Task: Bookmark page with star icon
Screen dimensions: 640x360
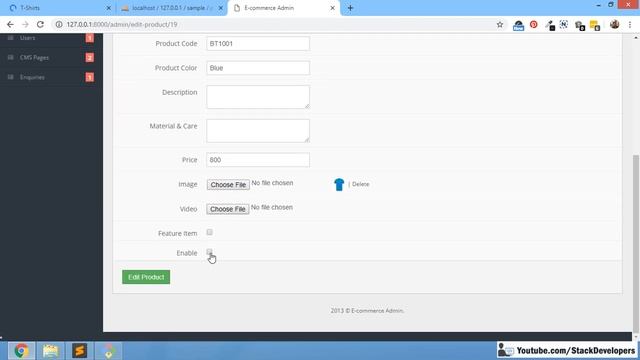Action: pyautogui.click(x=500, y=24)
